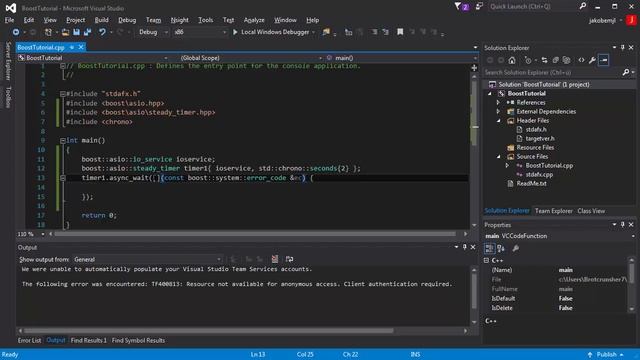This screenshot has width=640, height=360.
Task: Collapse the Source Files folder
Action: [x=499, y=157]
